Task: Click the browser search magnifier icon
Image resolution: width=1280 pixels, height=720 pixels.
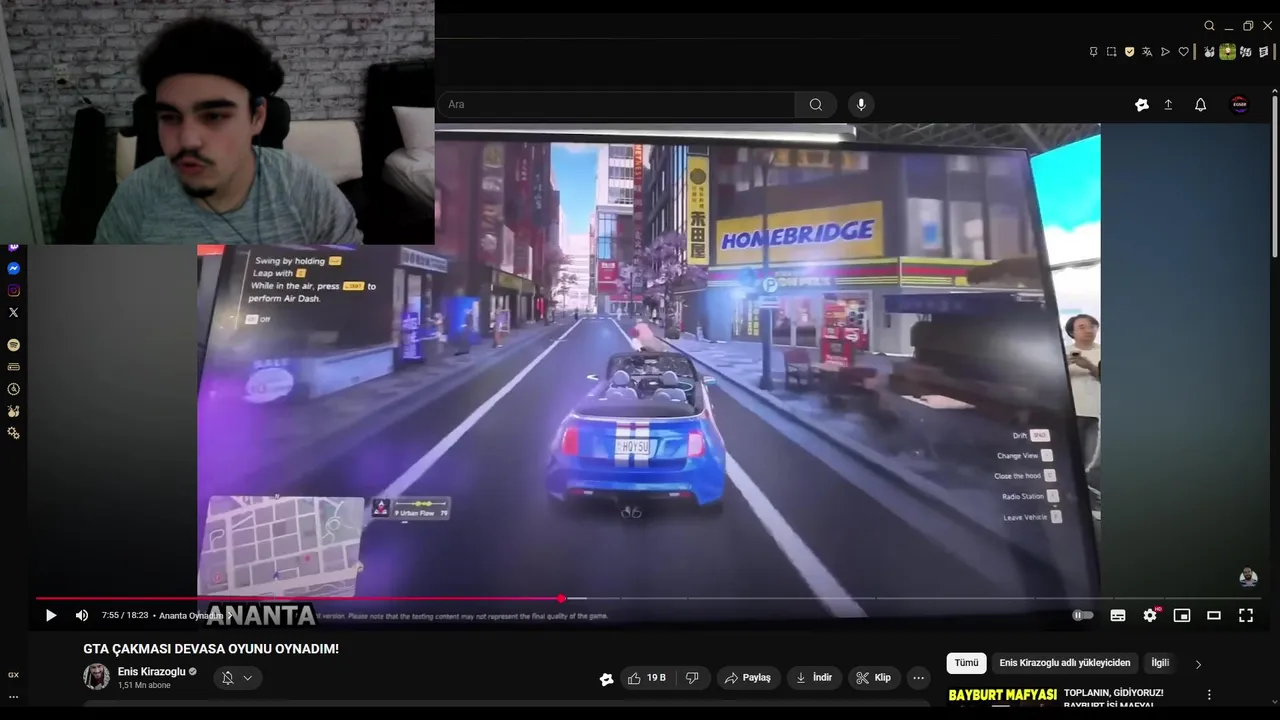Action: pos(1209,26)
